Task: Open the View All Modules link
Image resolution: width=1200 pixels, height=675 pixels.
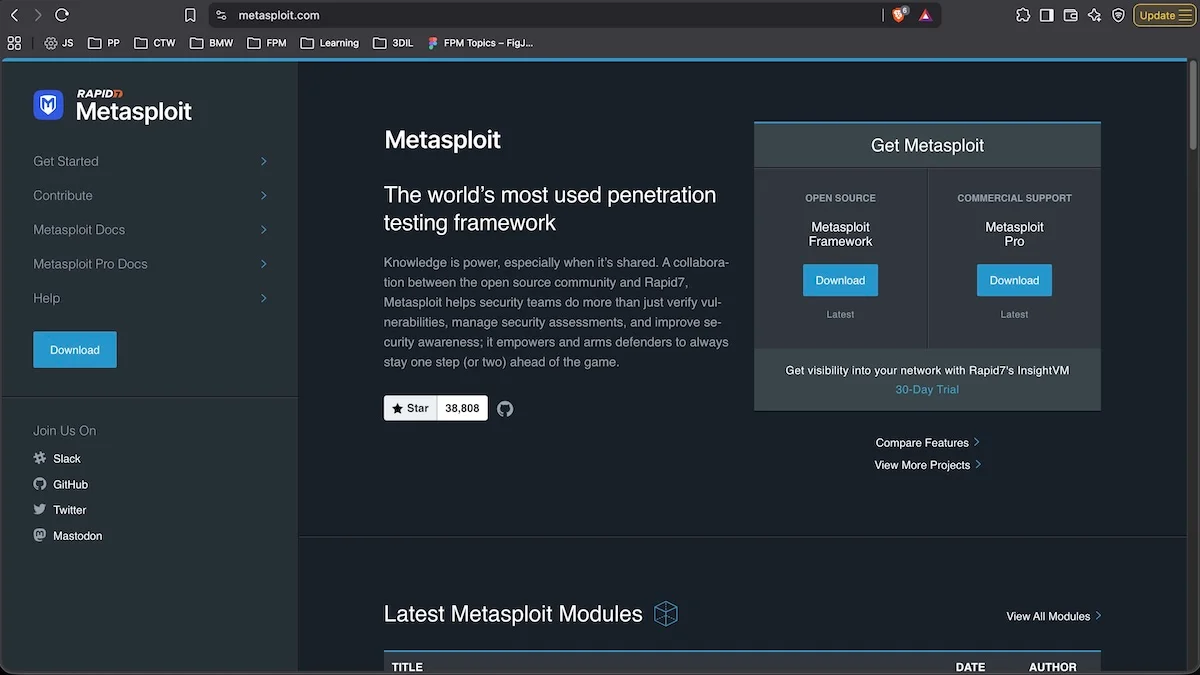Action: 1054,616
